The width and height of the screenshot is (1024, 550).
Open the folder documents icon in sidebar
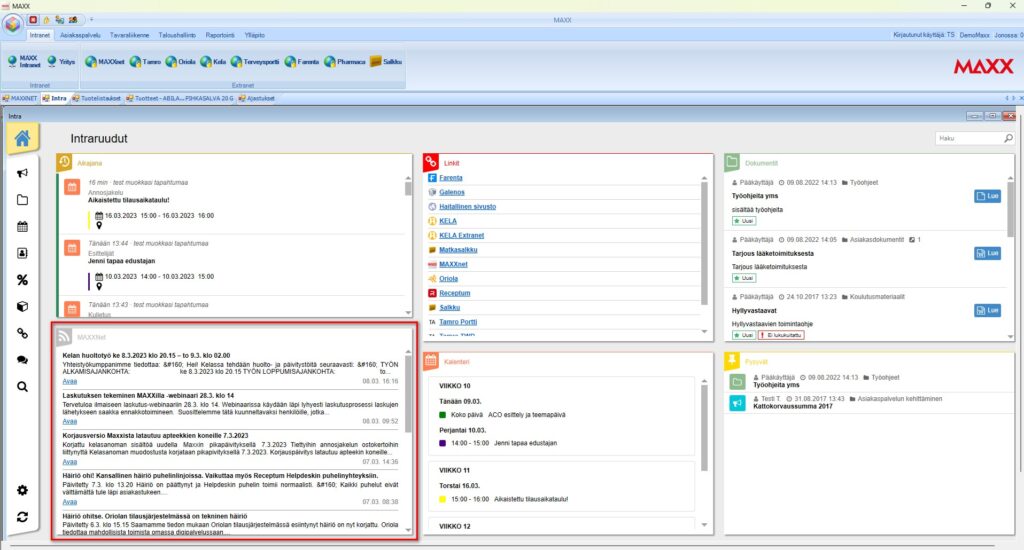click(x=22, y=200)
